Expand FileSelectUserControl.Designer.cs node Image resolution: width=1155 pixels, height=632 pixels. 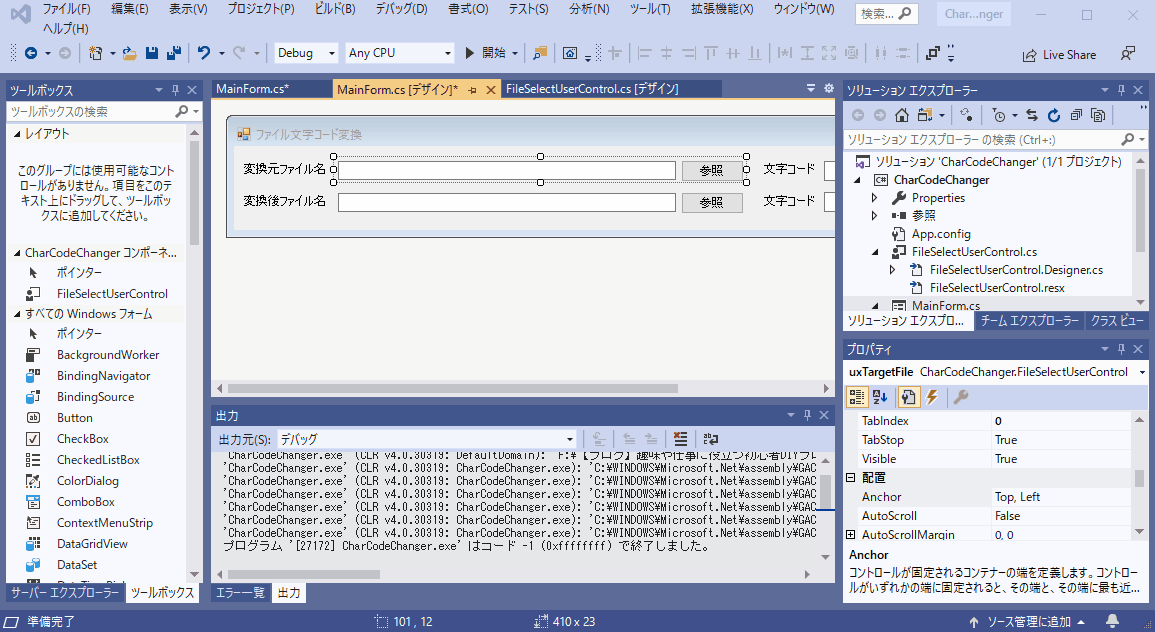coord(892,270)
